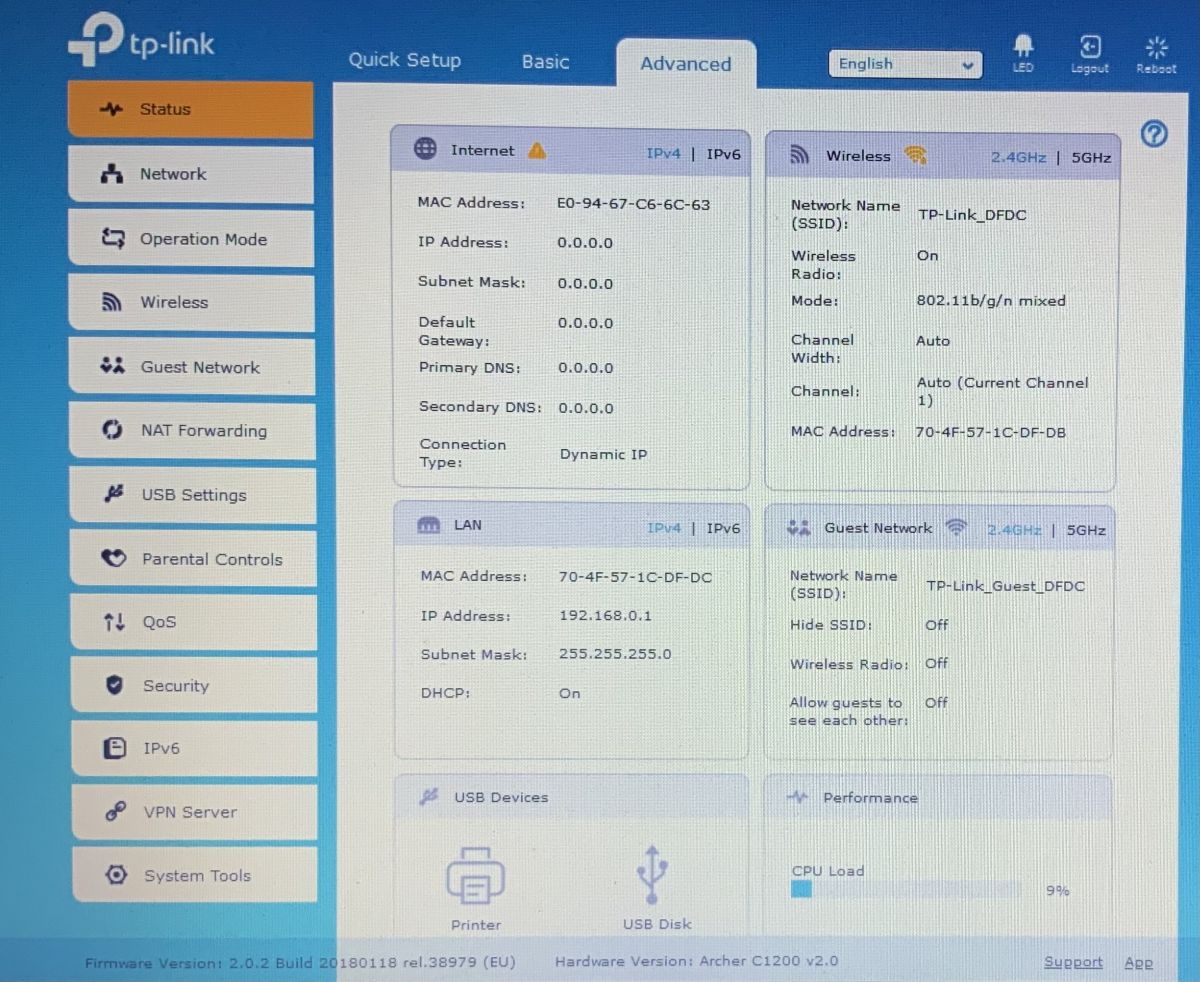Click the USB Disk icon
1200x982 pixels.
(x=652, y=875)
